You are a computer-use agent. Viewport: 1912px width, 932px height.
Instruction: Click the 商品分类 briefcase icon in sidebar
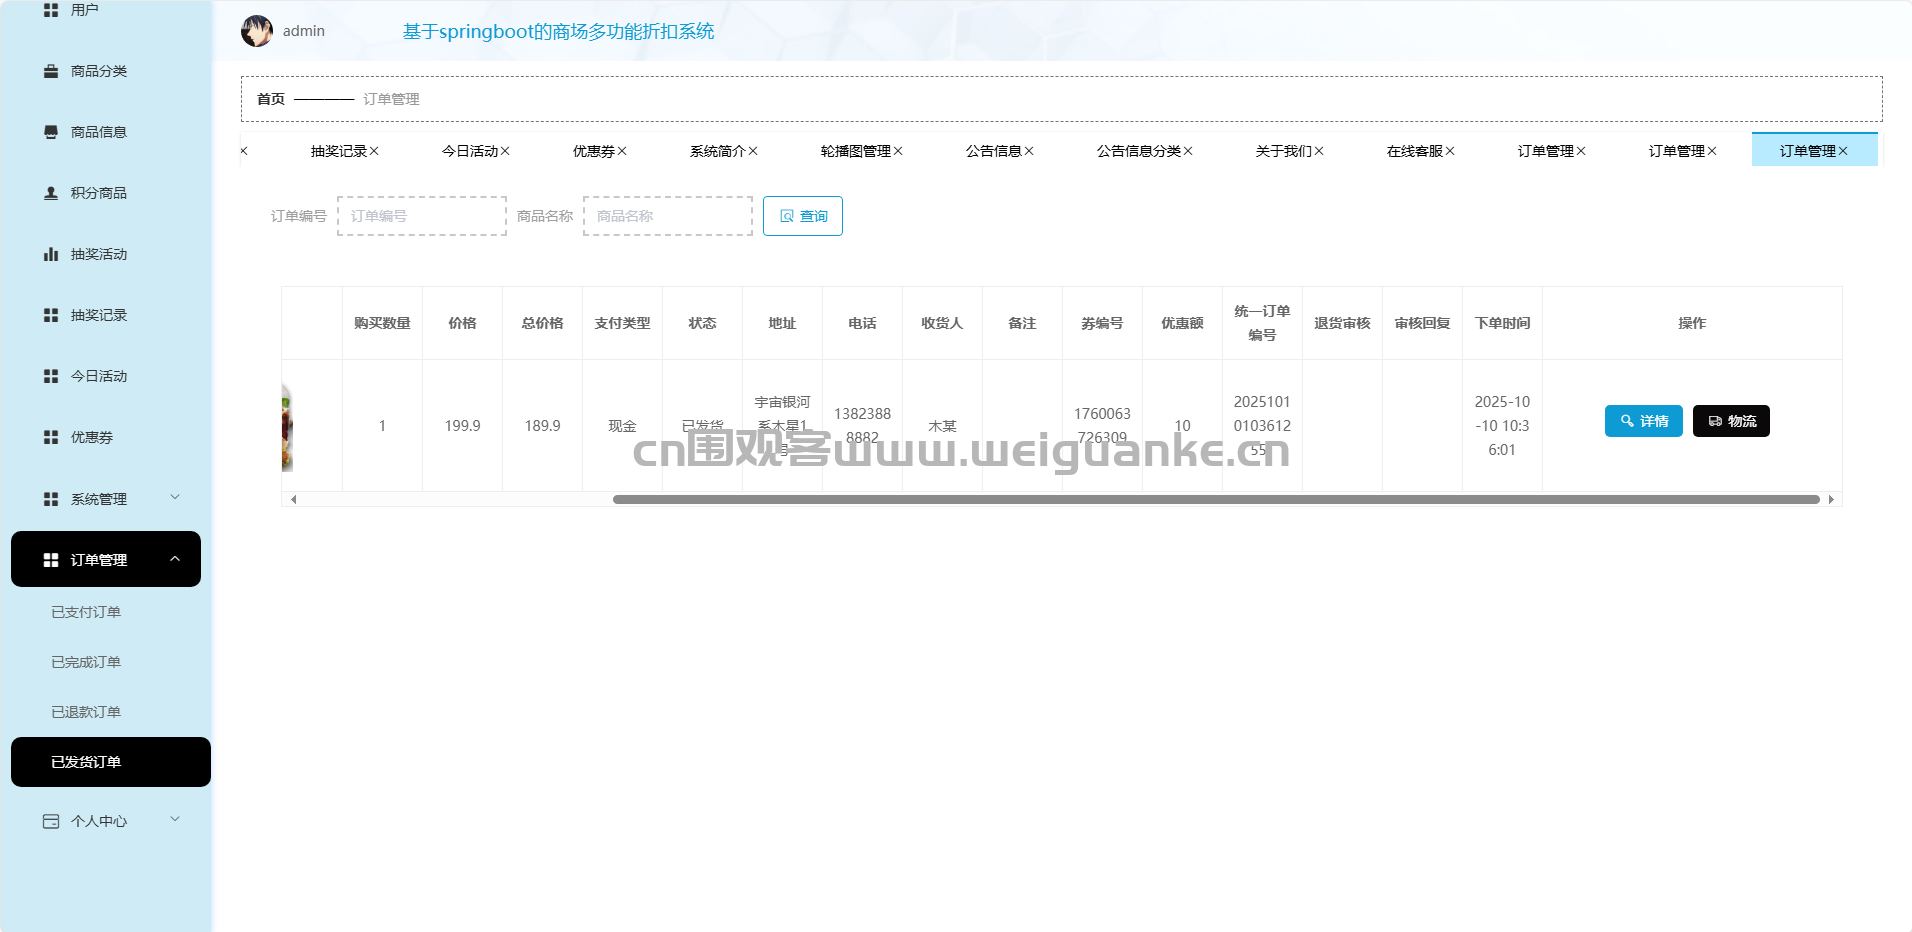pos(51,71)
